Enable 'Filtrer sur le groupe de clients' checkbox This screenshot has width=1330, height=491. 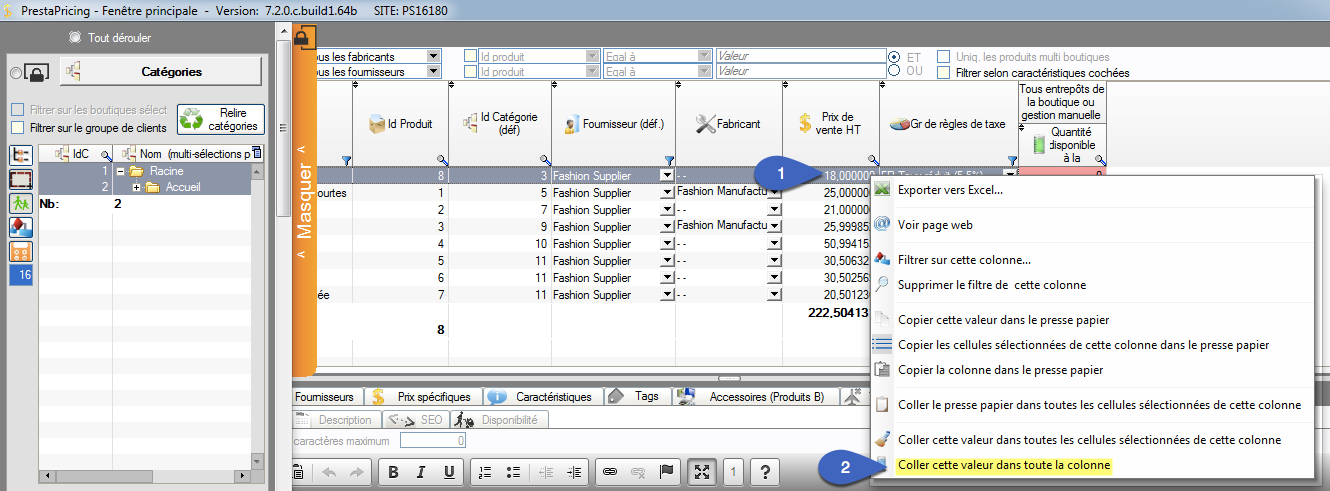17,128
